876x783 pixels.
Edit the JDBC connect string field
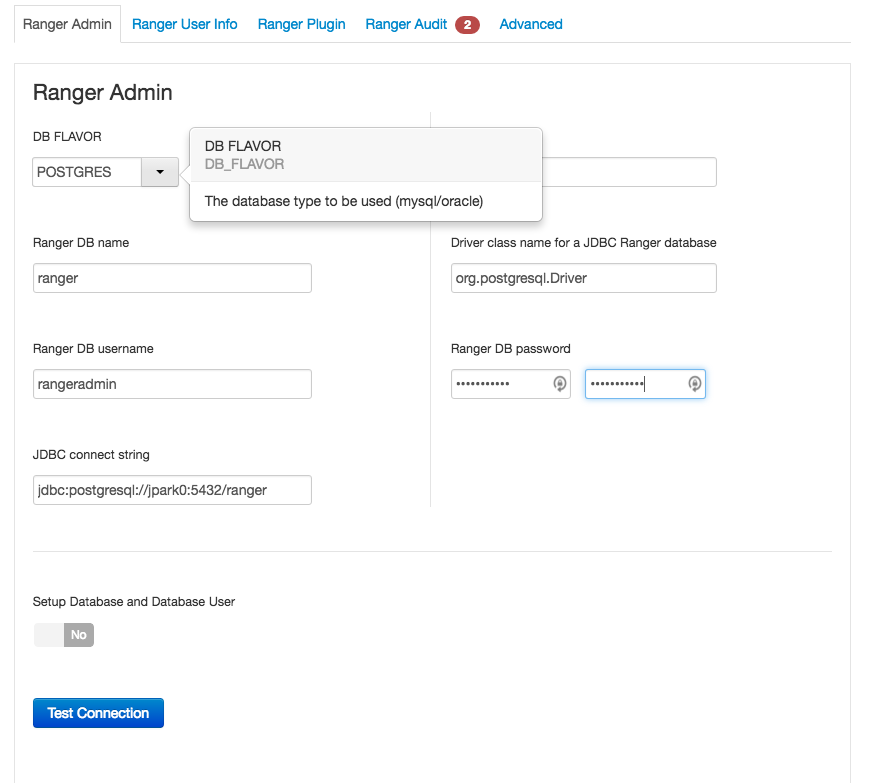tap(171, 489)
